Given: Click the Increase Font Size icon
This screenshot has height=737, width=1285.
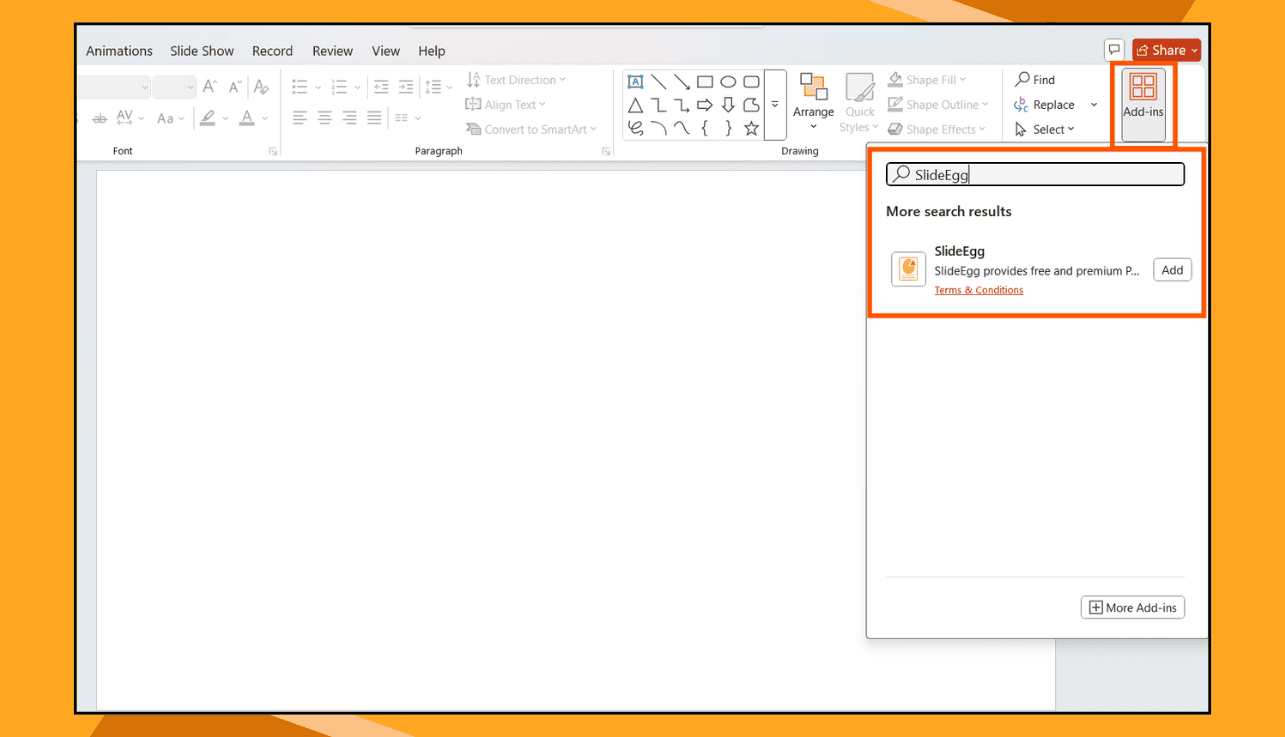Looking at the screenshot, I should tap(210, 87).
